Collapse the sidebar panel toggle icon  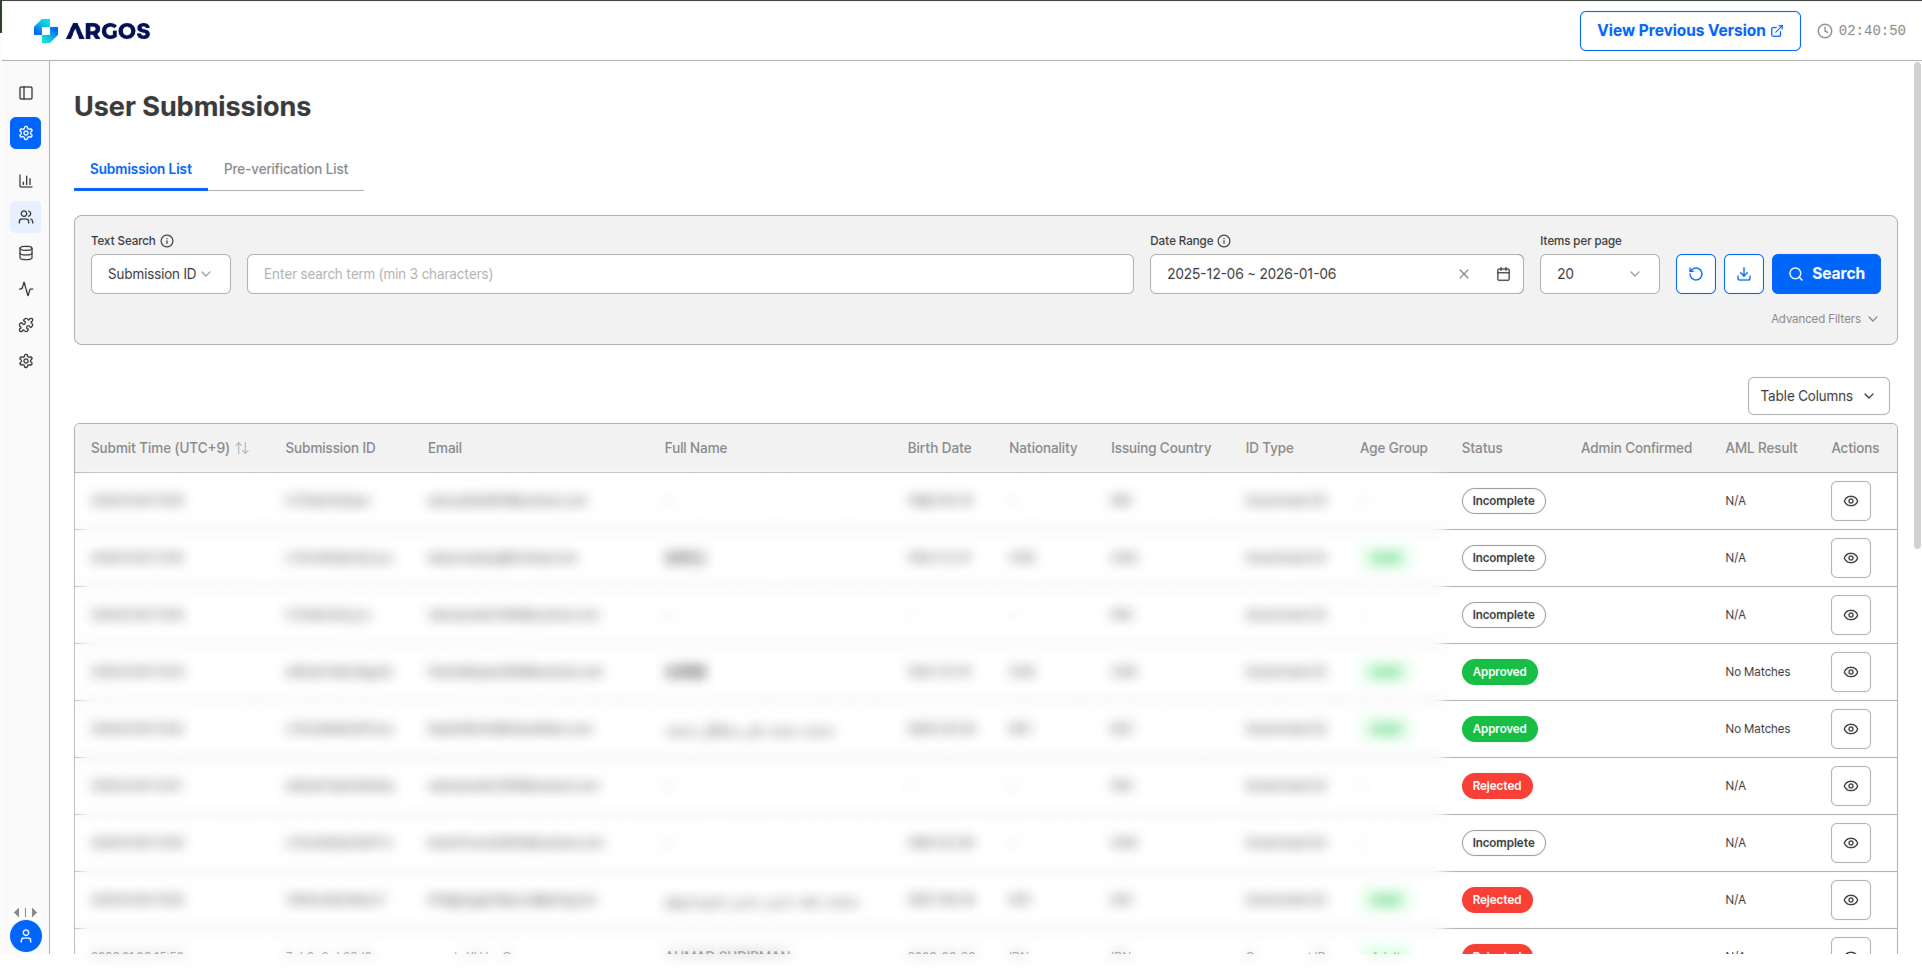click(x=25, y=93)
